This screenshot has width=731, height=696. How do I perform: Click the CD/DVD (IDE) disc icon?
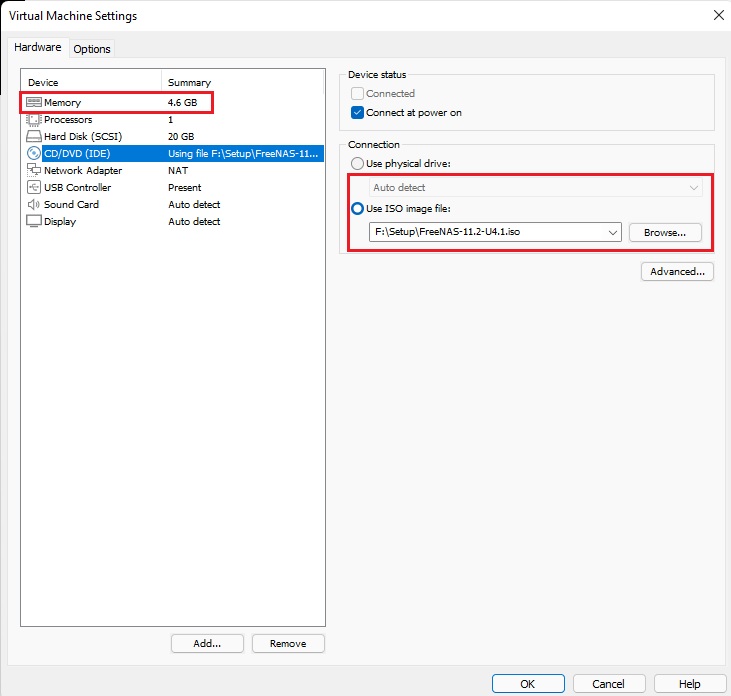pos(34,153)
